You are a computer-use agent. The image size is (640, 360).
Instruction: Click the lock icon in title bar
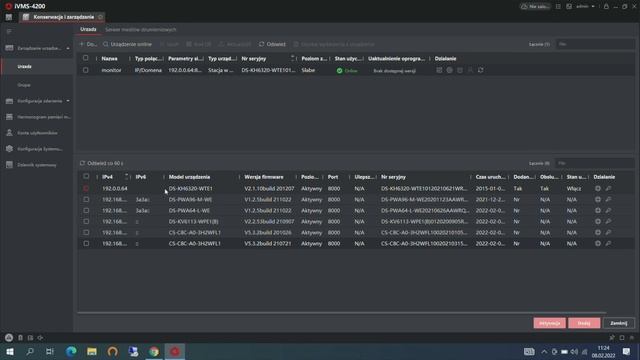[606, 7]
